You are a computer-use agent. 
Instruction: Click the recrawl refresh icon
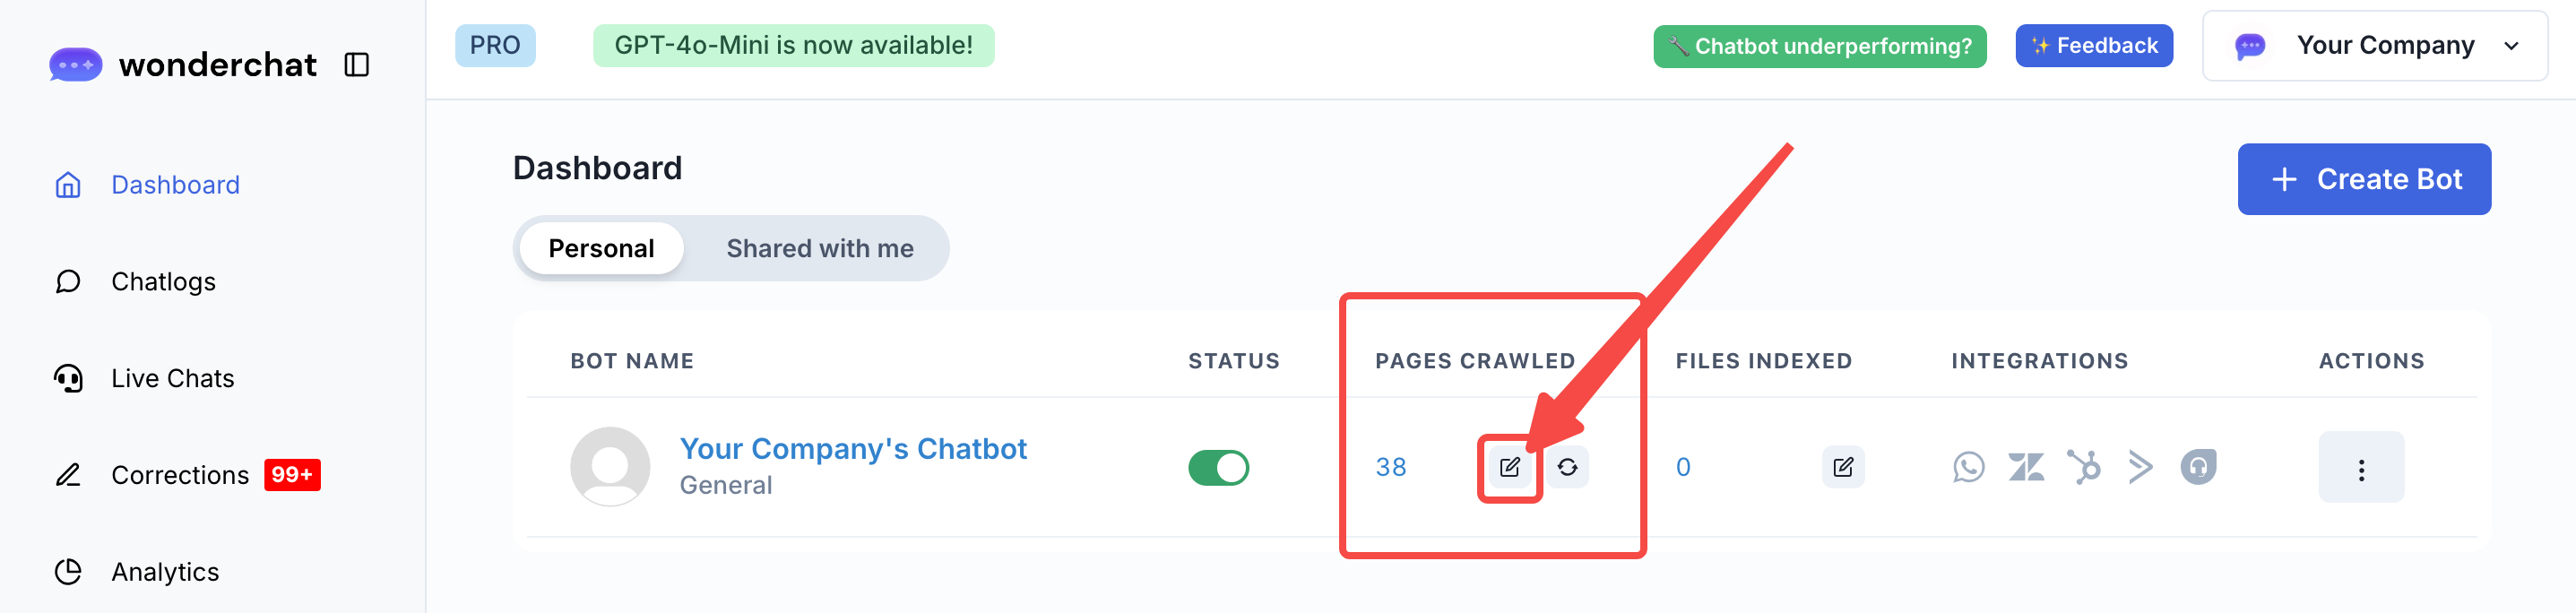1567,467
